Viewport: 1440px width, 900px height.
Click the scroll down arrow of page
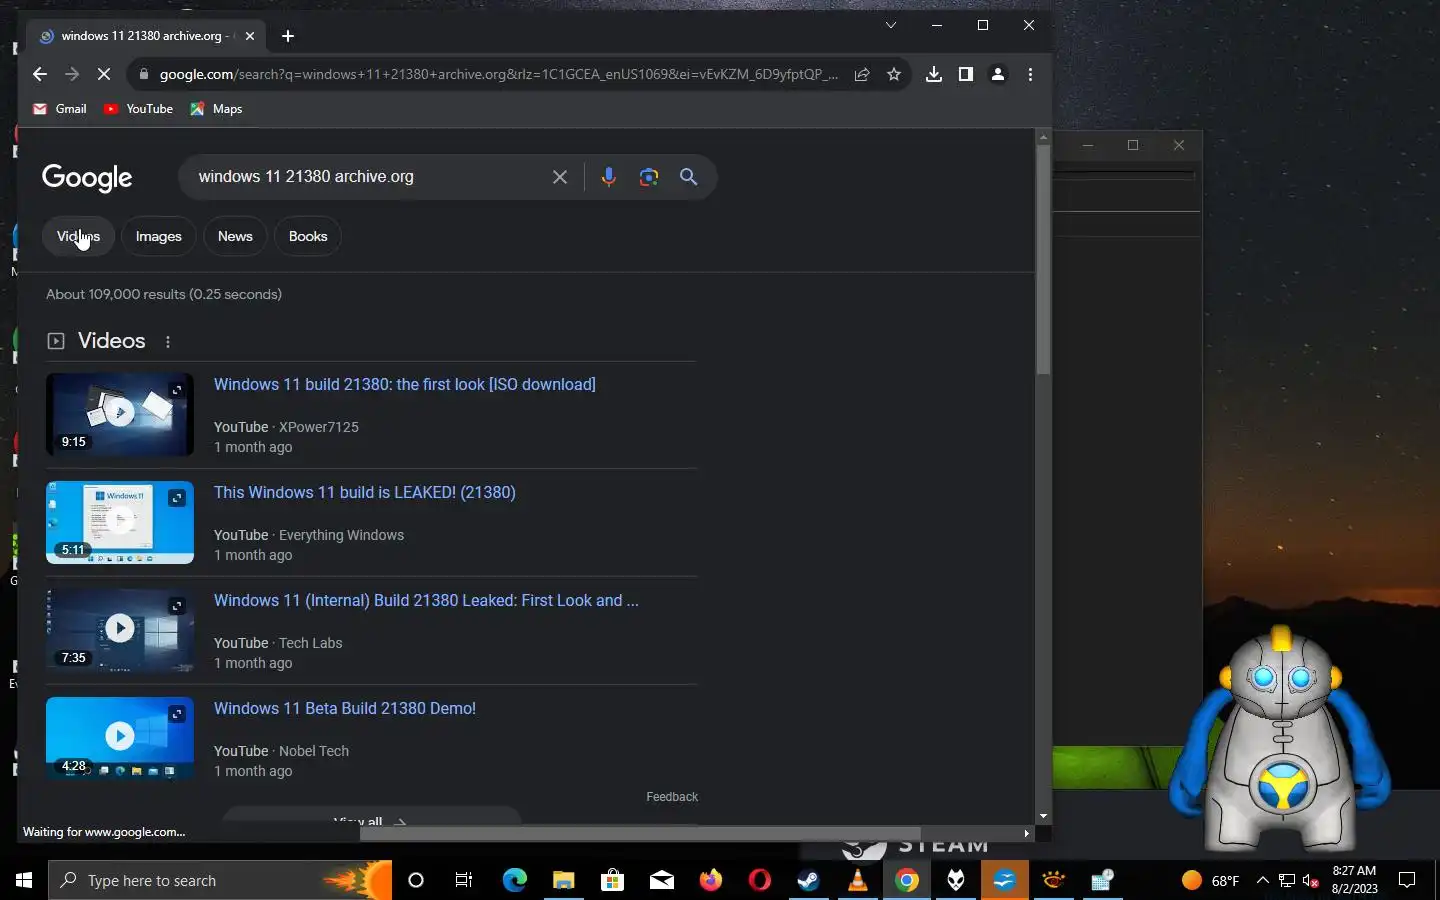pos(1043,817)
